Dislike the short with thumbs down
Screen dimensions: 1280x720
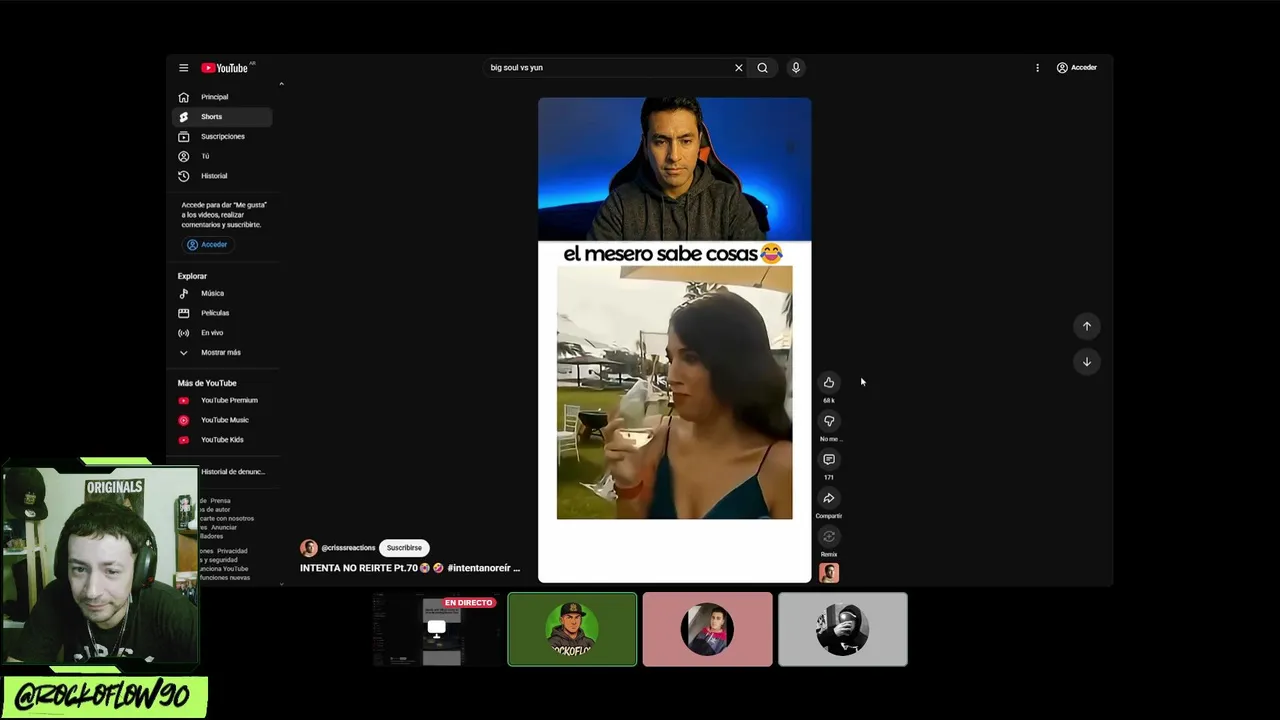point(829,421)
